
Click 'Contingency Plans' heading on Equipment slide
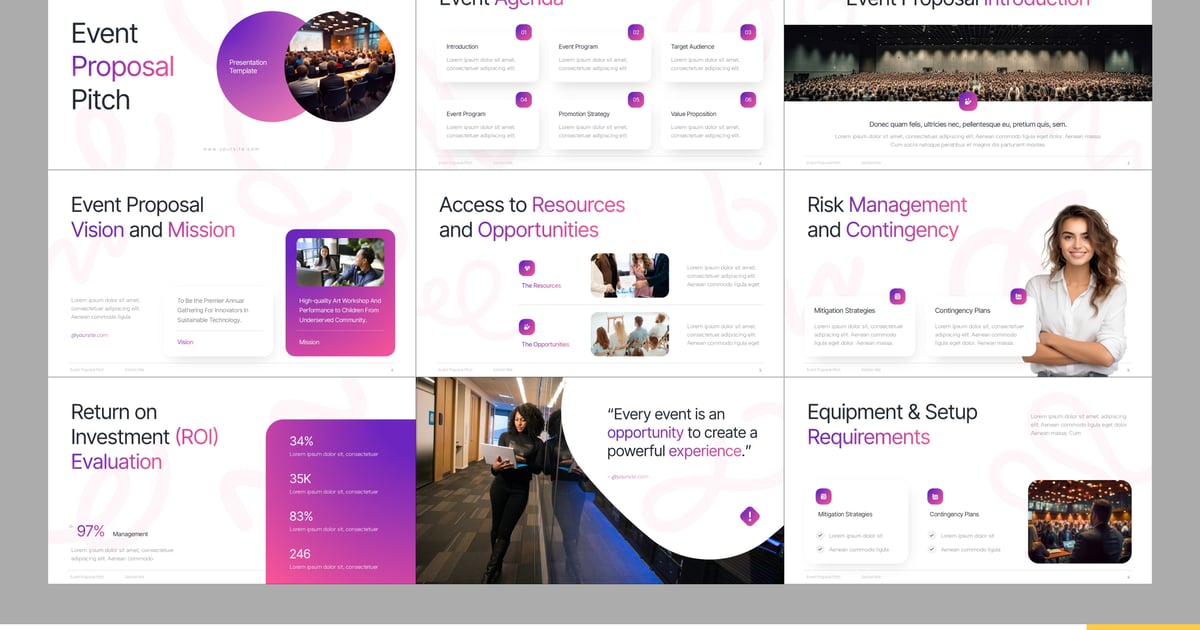pos(954,514)
